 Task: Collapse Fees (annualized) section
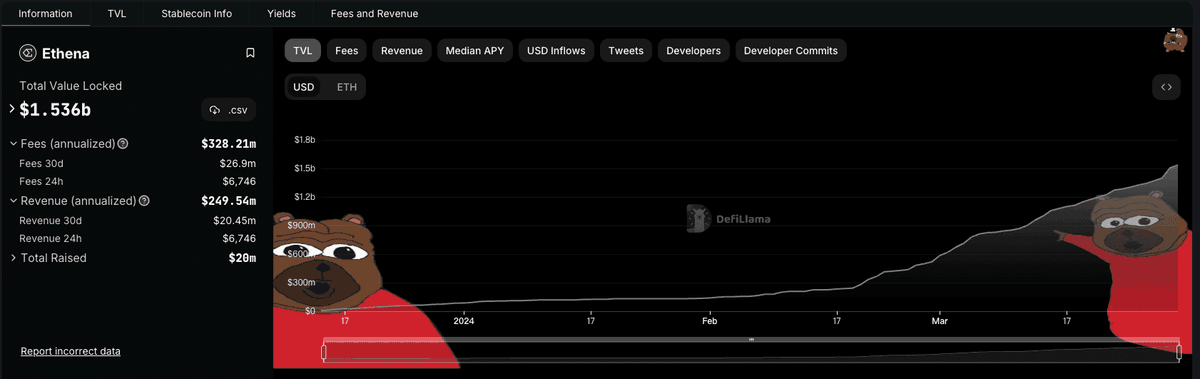(13, 144)
